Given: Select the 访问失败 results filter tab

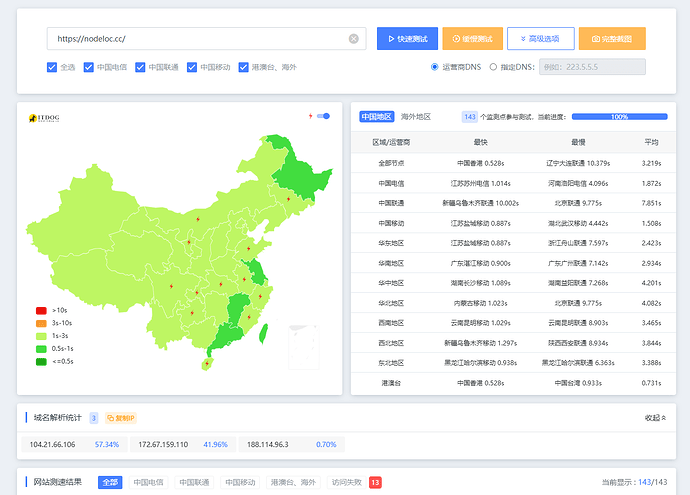Looking at the screenshot, I should pyautogui.click(x=347, y=482).
